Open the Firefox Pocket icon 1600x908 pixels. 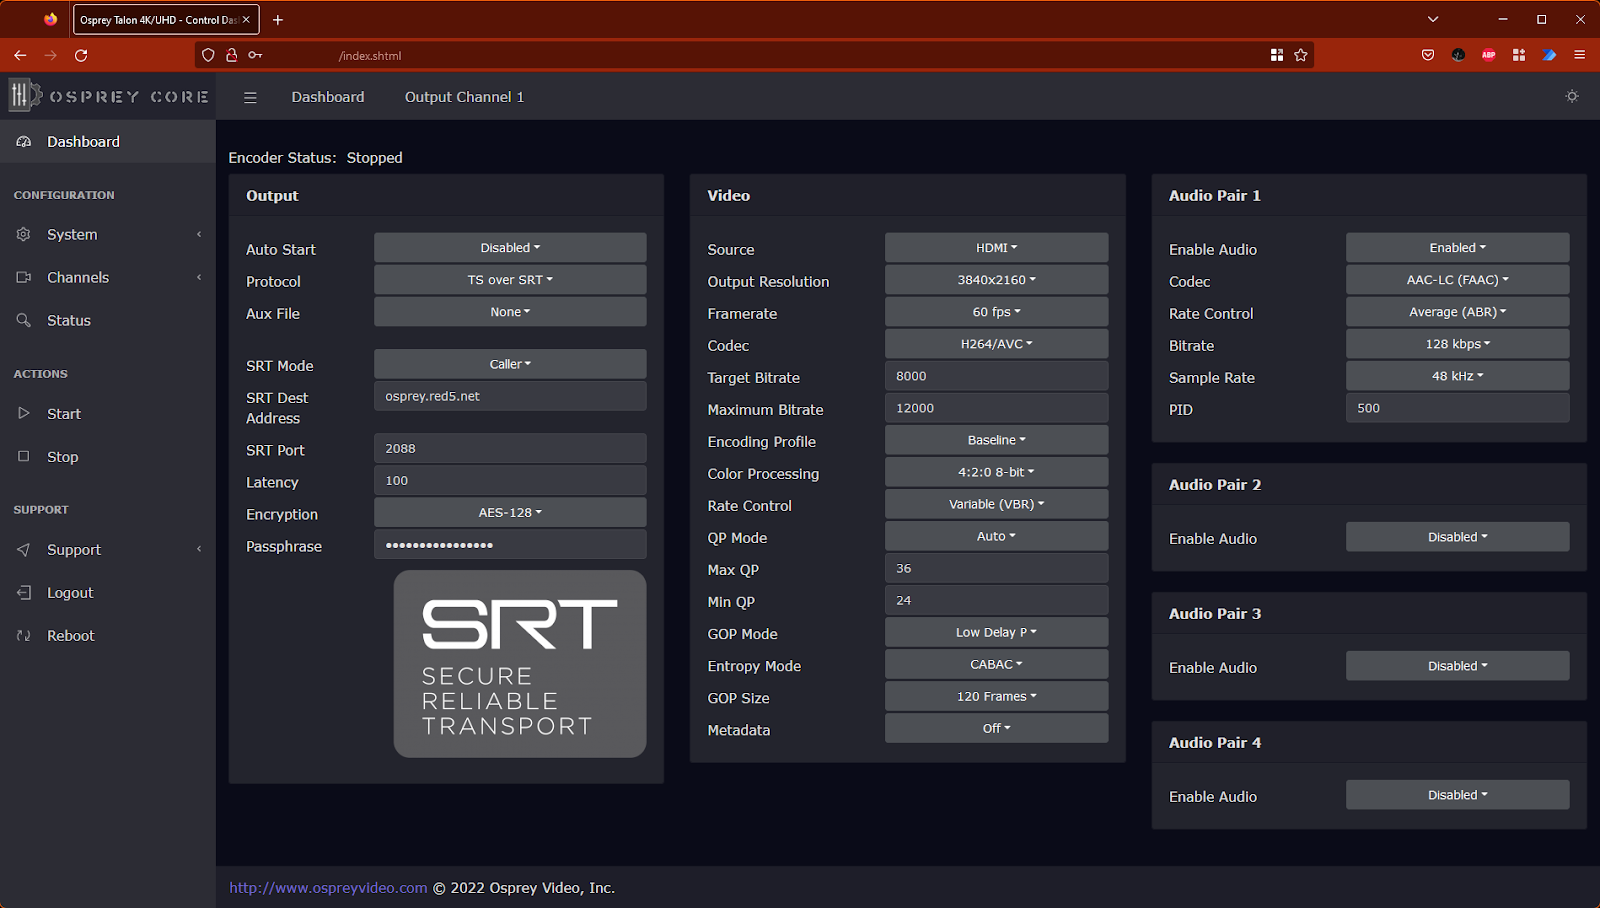[1428, 55]
